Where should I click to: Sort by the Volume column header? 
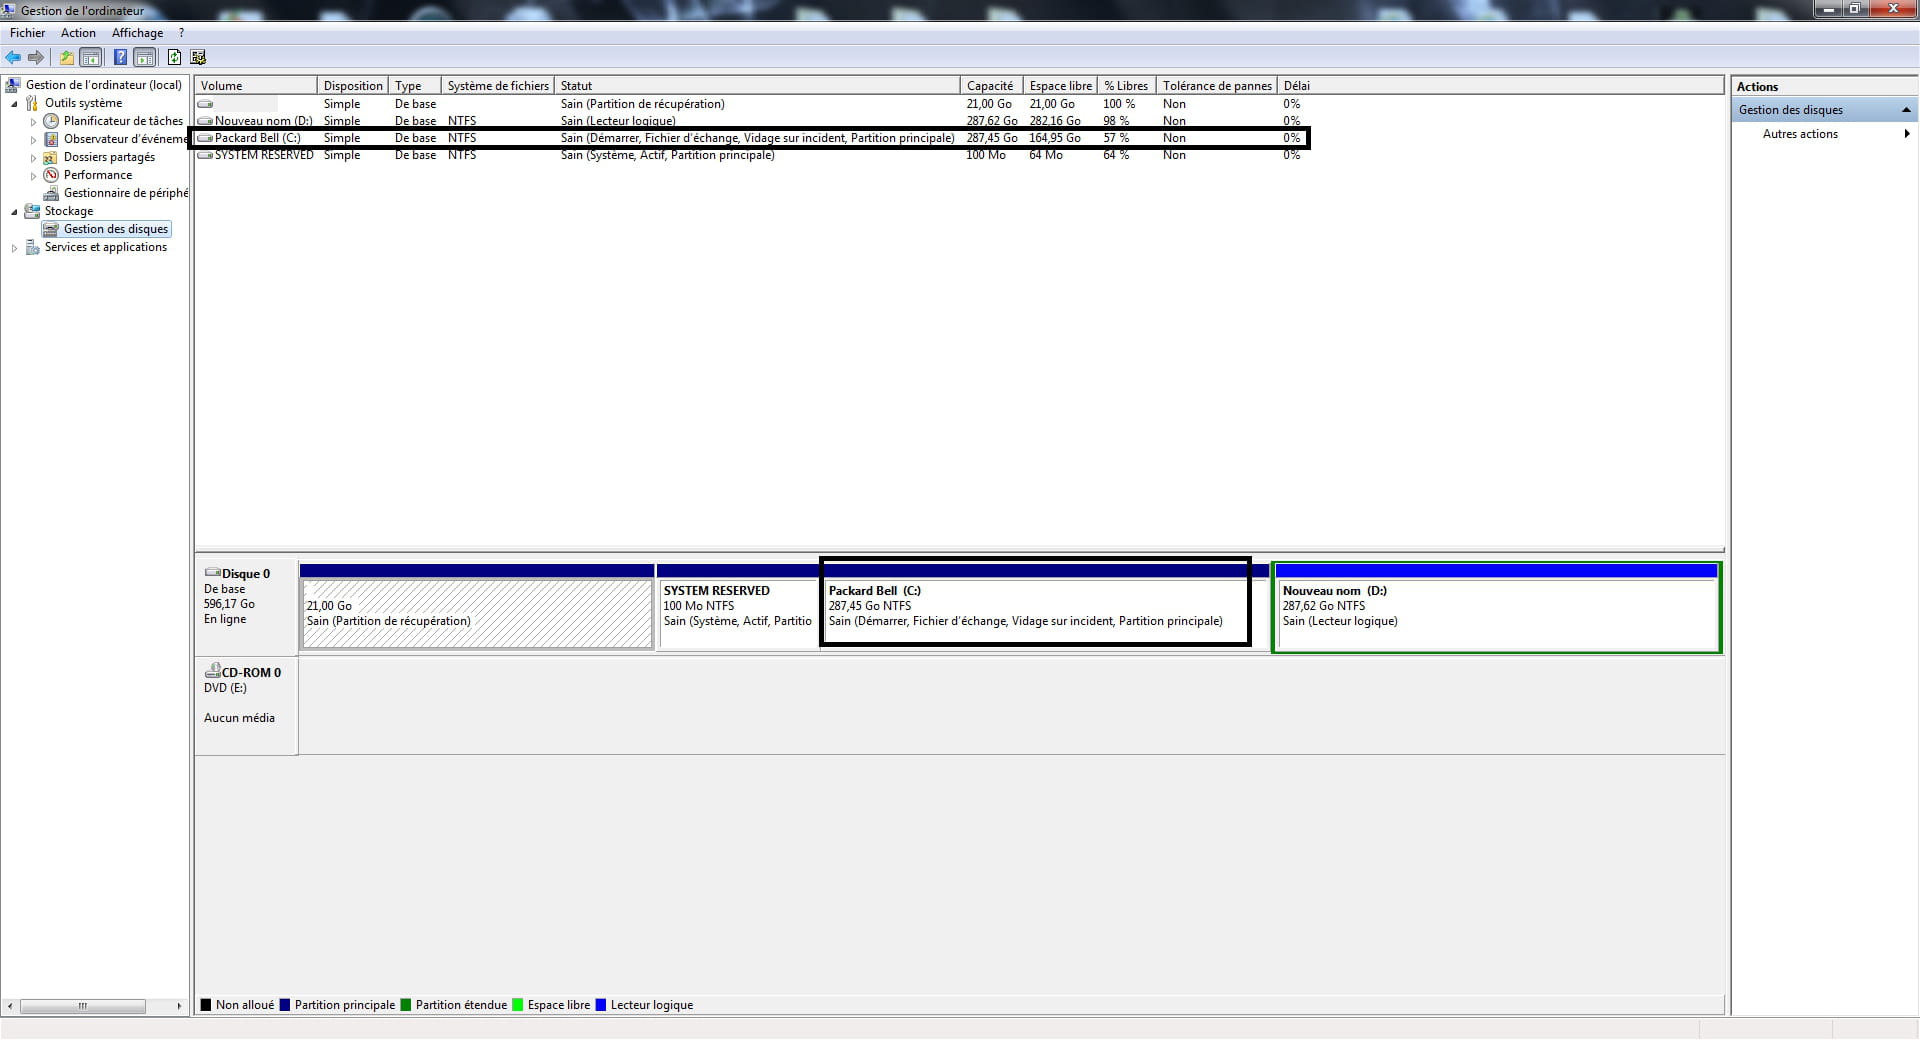tap(256, 86)
